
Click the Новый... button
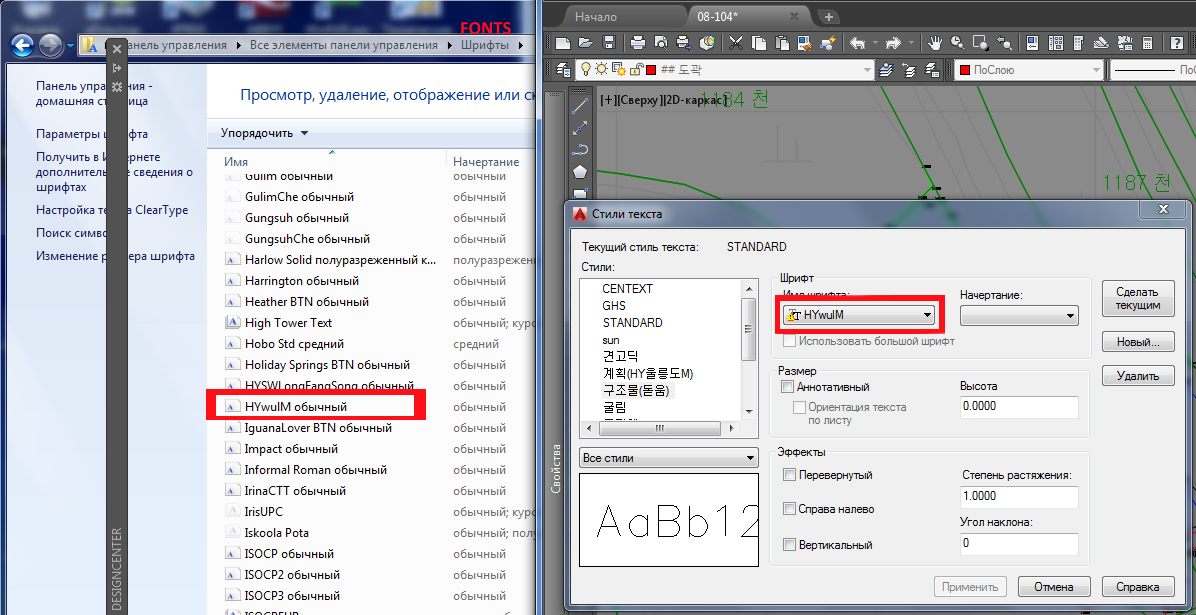(x=1137, y=342)
